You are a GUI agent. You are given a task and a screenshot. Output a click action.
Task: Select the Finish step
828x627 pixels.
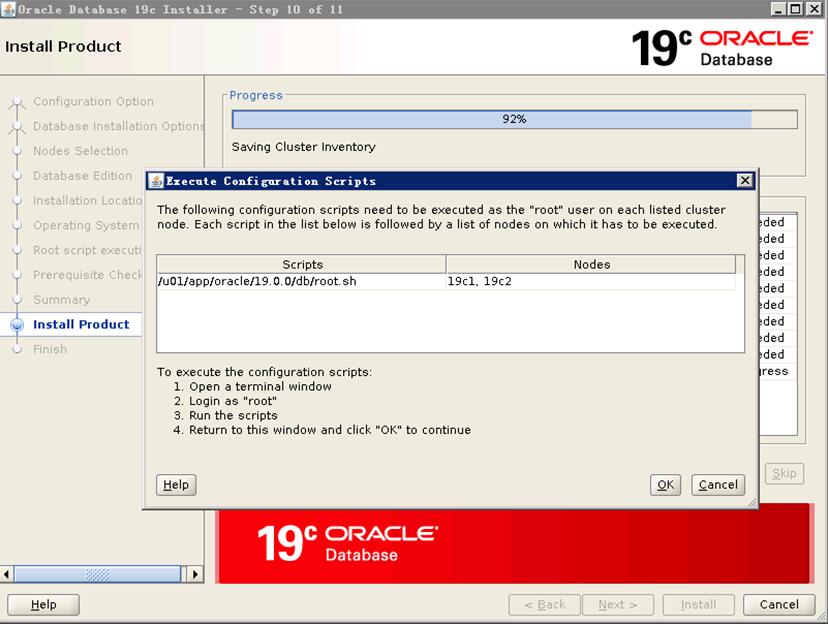tap(50, 349)
